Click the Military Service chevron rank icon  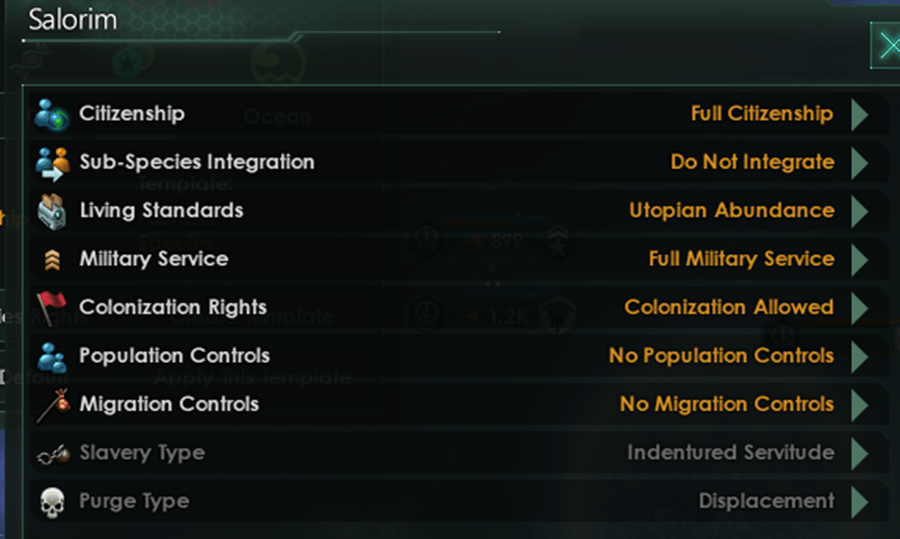(x=49, y=260)
